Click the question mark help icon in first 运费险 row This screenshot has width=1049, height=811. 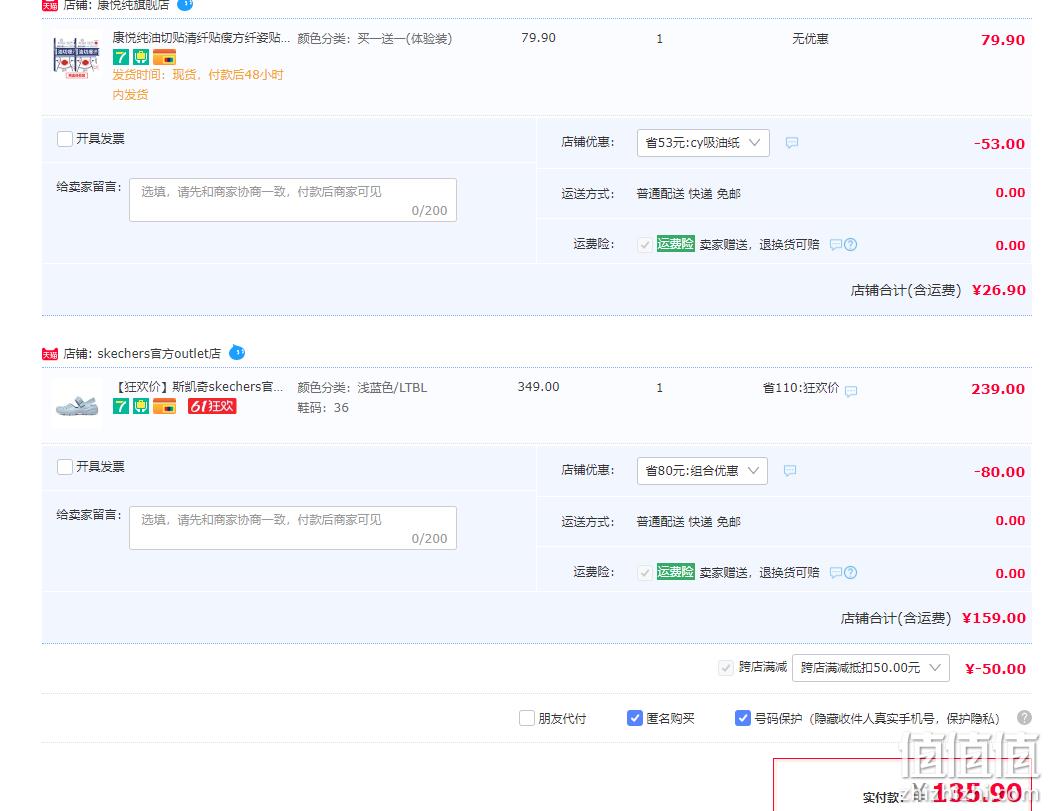850,244
